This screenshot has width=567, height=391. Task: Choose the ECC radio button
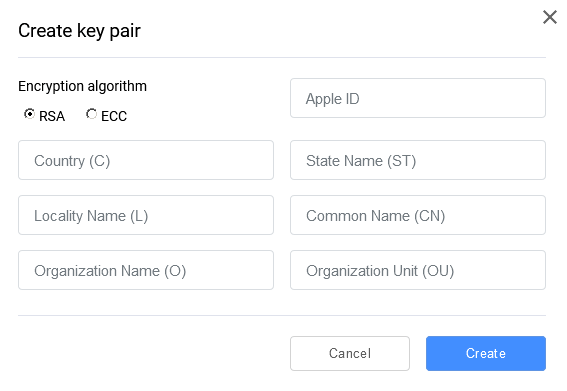(x=91, y=114)
